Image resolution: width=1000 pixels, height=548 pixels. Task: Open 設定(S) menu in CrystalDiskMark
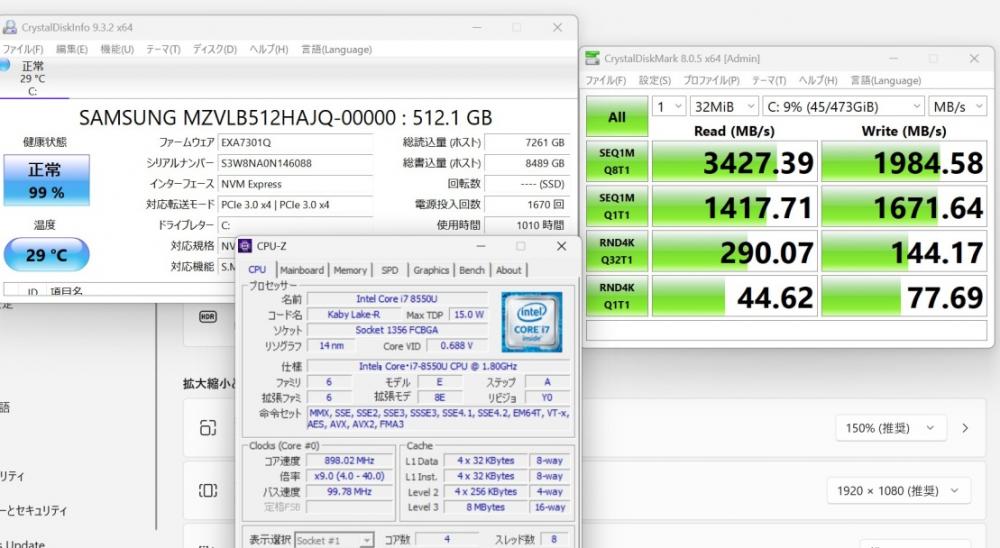655,80
